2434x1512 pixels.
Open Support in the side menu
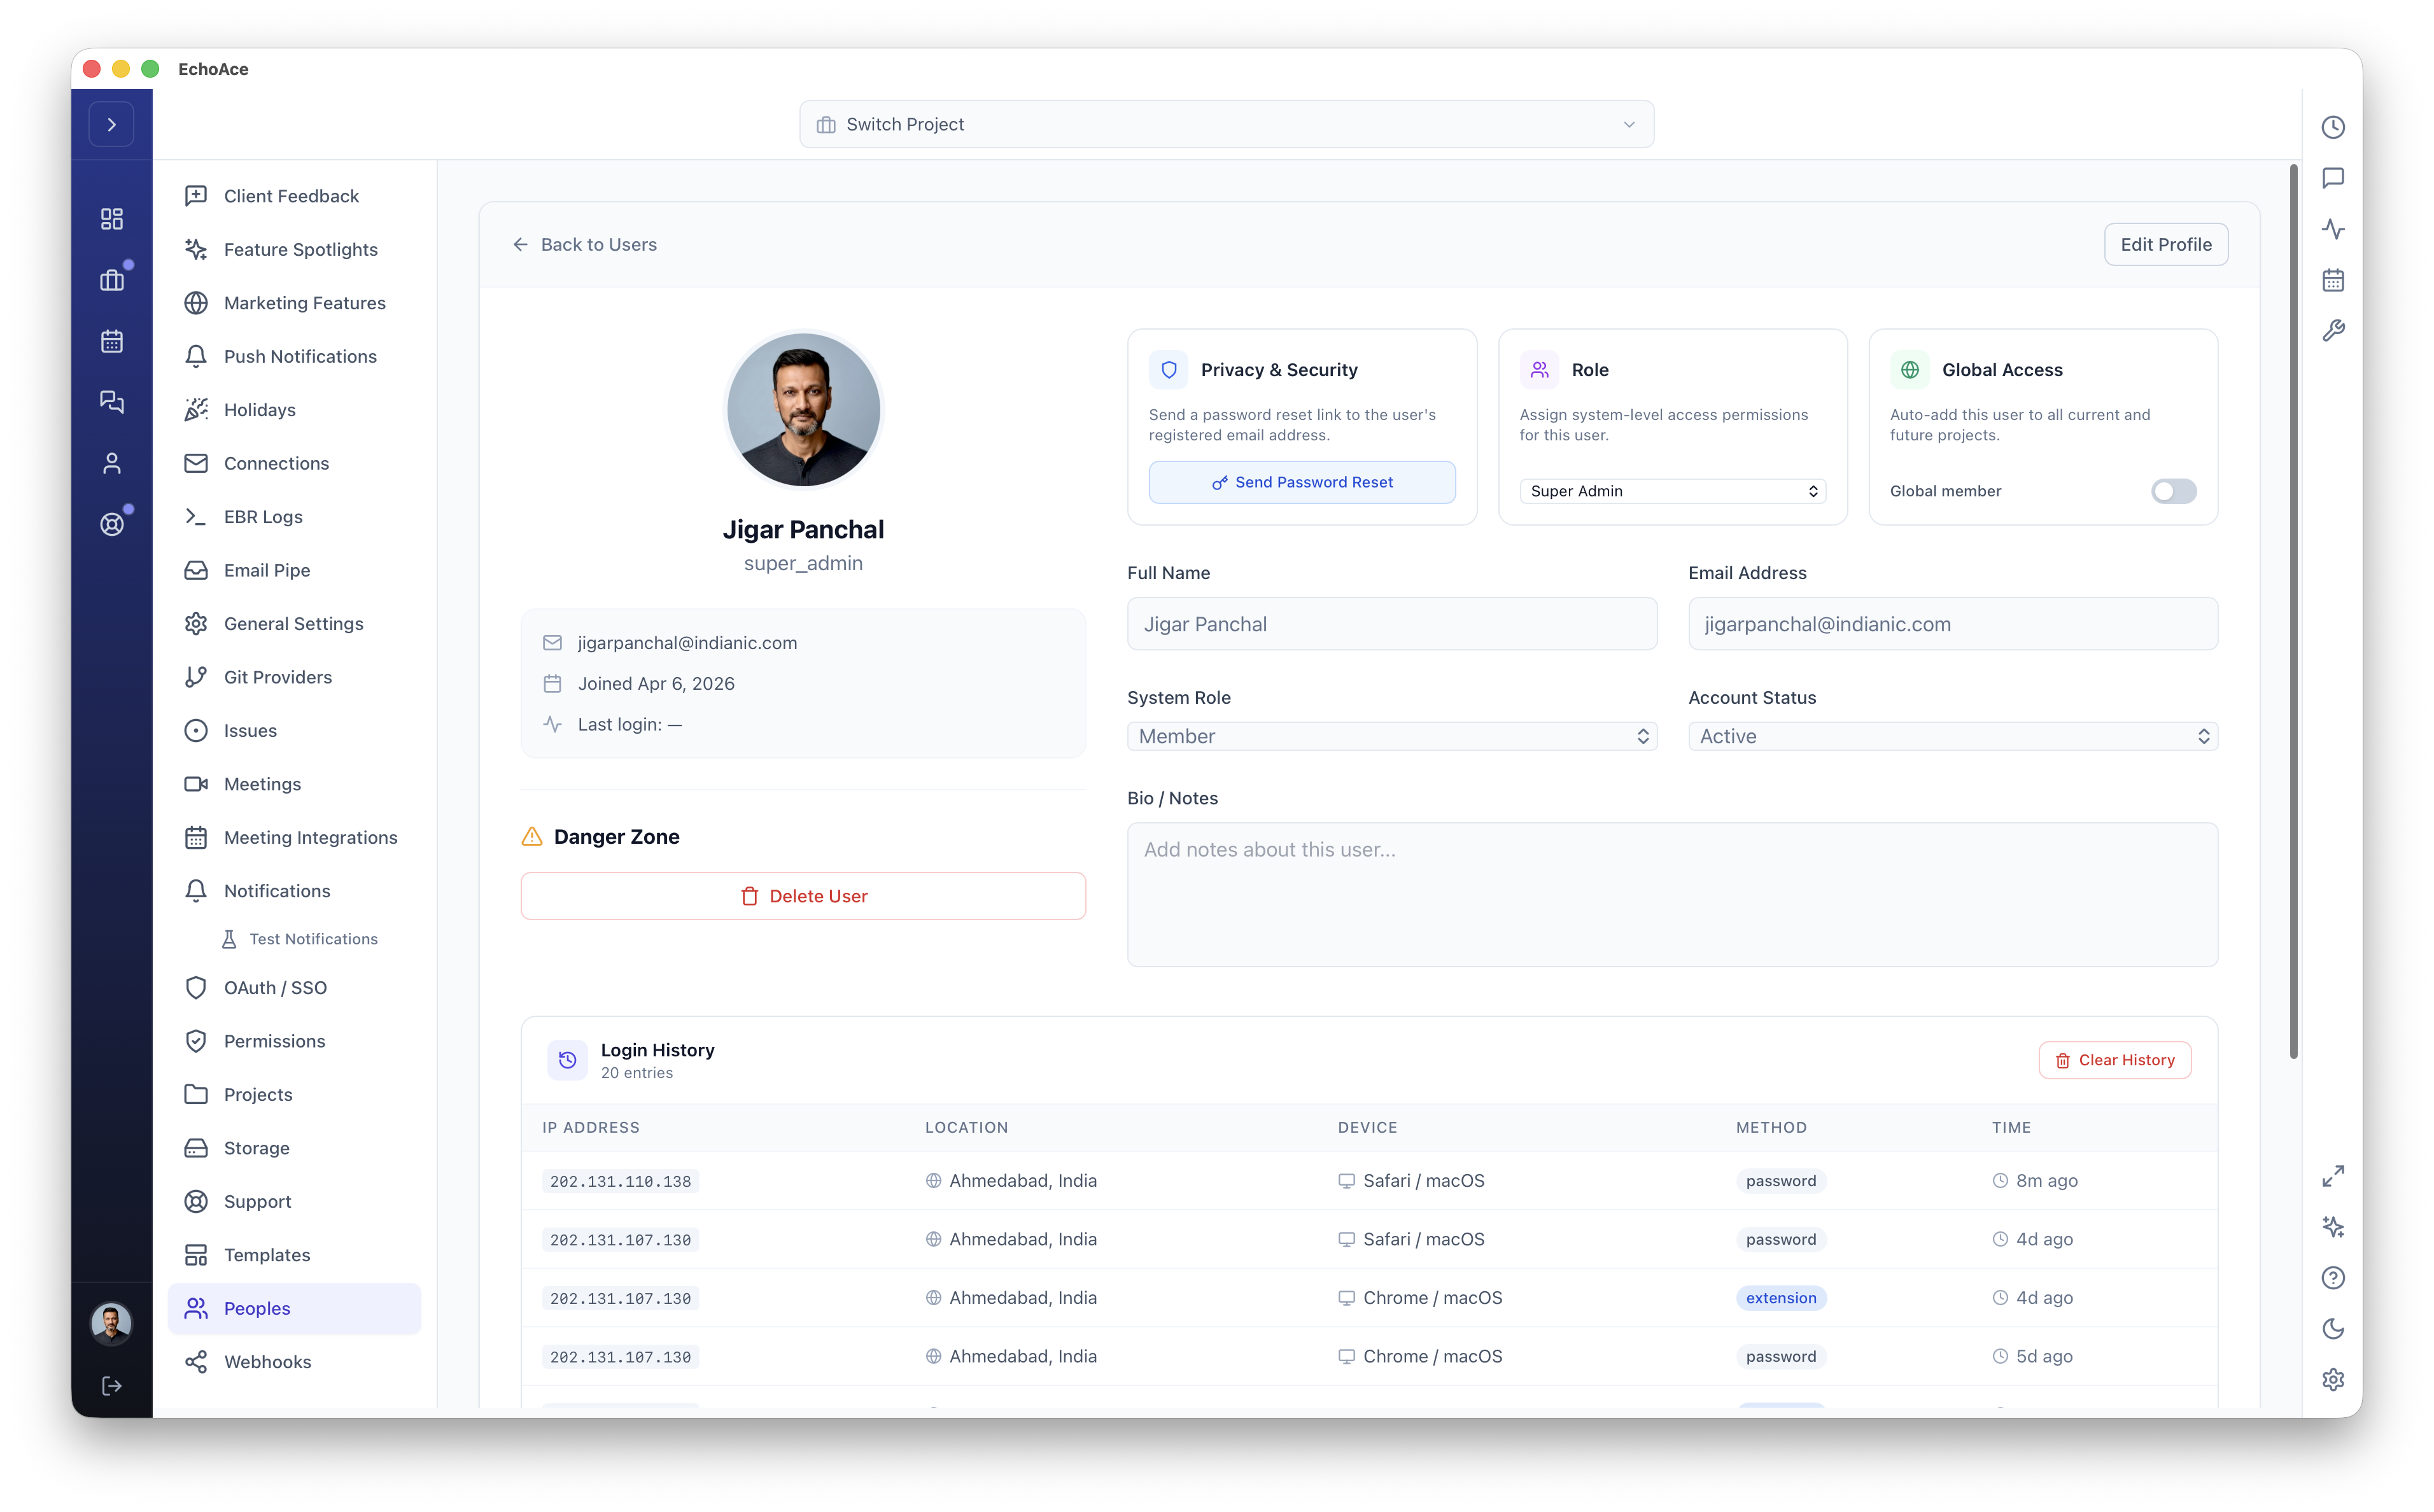pos(294,1202)
